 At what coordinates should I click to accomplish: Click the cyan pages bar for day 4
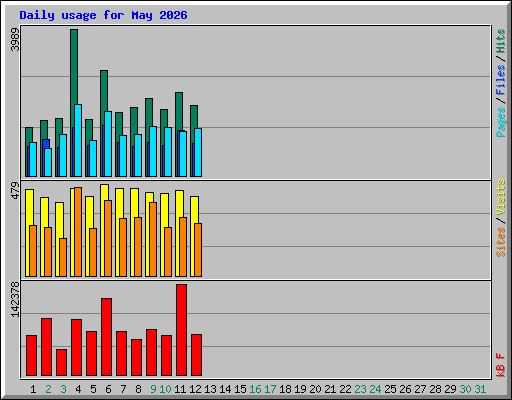[78, 141]
